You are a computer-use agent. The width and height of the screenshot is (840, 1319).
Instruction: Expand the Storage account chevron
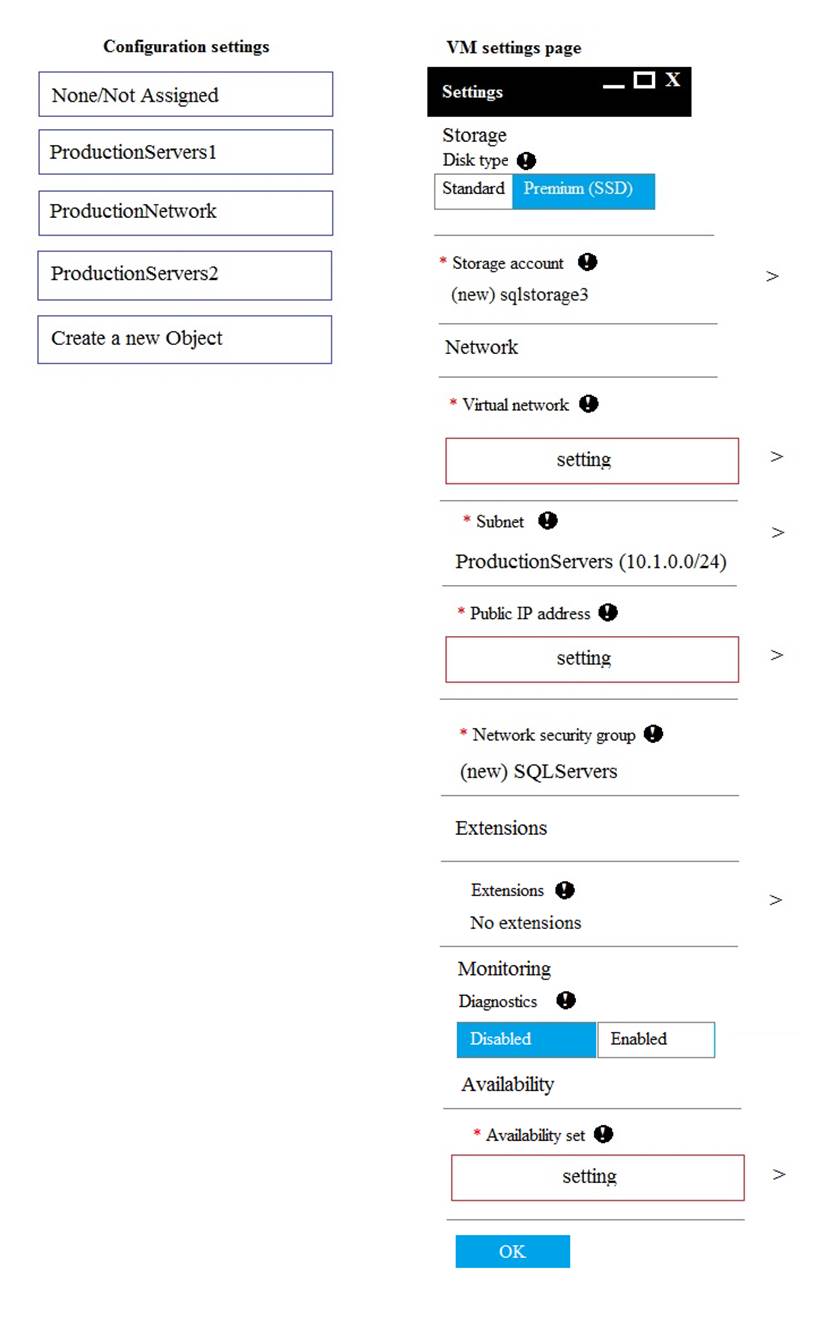772,276
